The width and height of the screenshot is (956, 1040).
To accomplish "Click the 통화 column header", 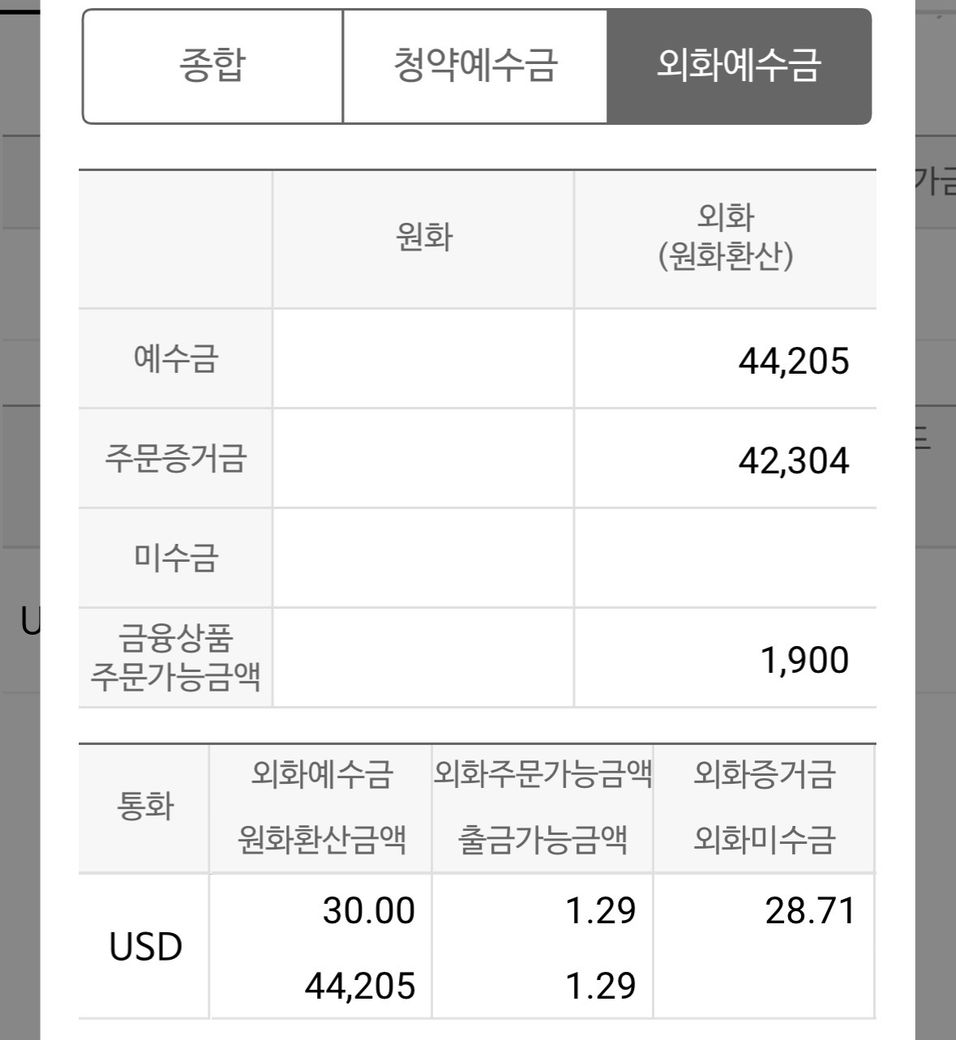I will (x=145, y=807).
